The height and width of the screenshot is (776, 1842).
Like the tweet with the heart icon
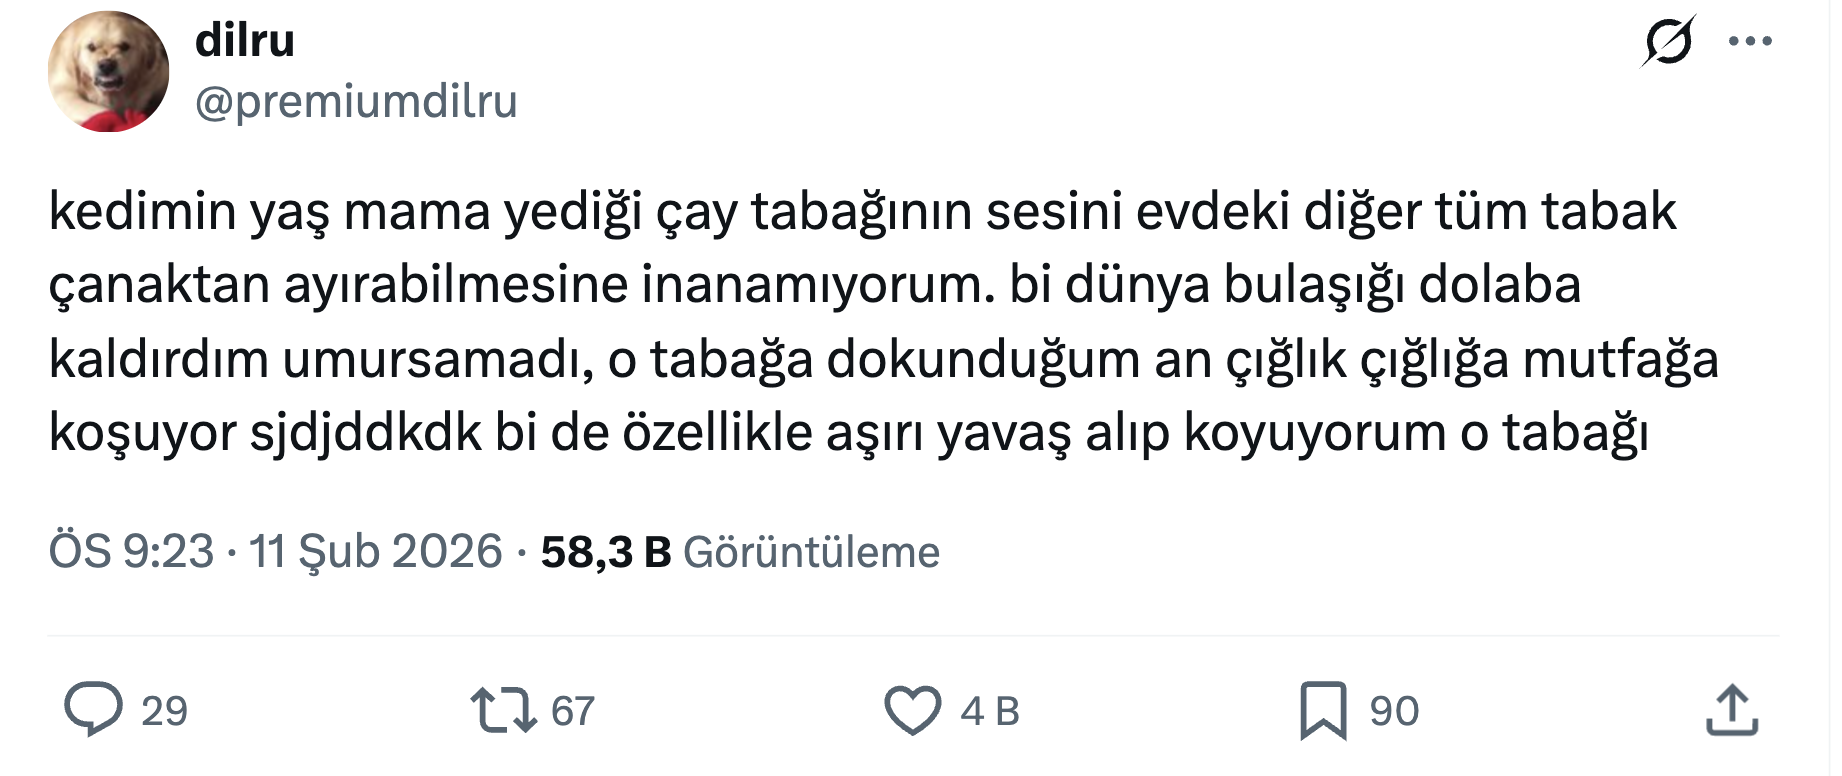click(x=913, y=710)
